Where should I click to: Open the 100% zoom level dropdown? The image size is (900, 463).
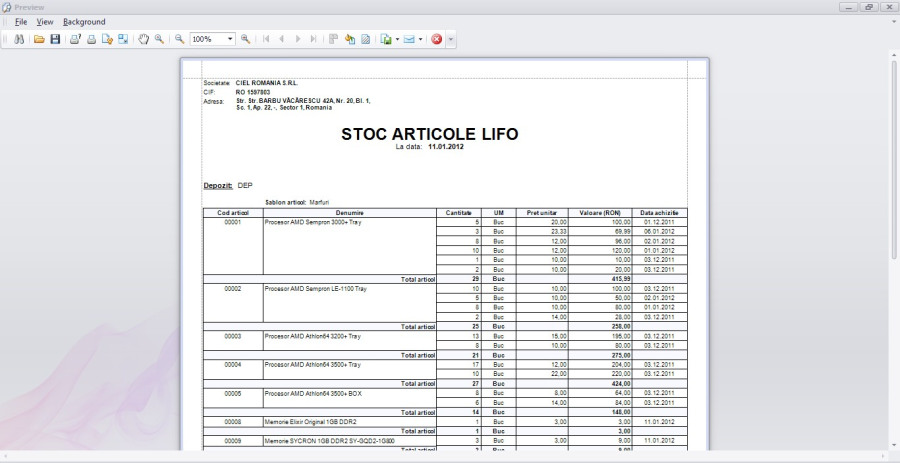click(x=231, y=39)
